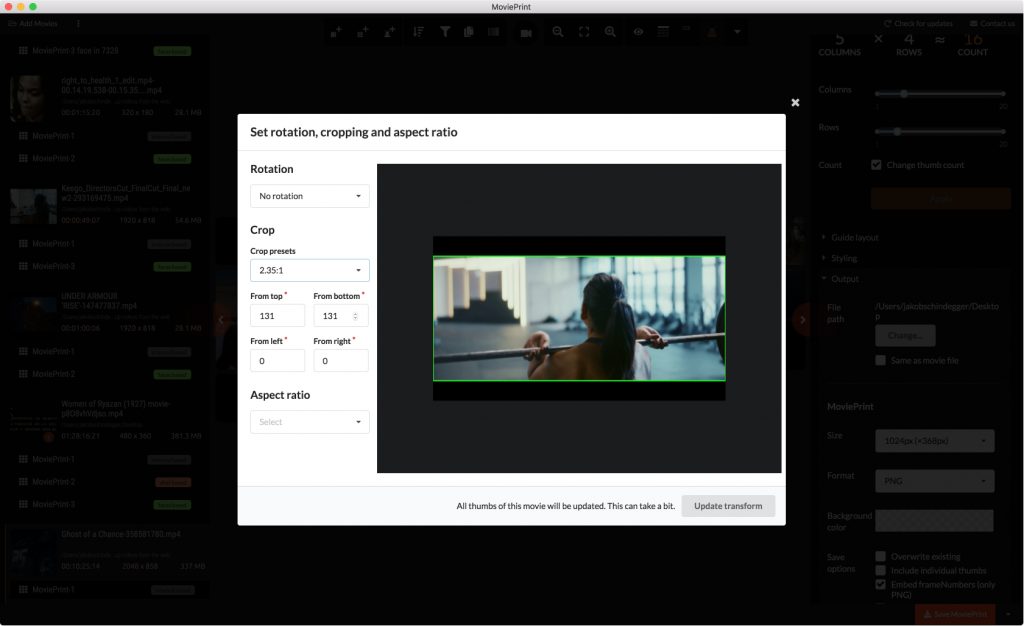Click the Contact us link
1024x626 pixels.
991,23
